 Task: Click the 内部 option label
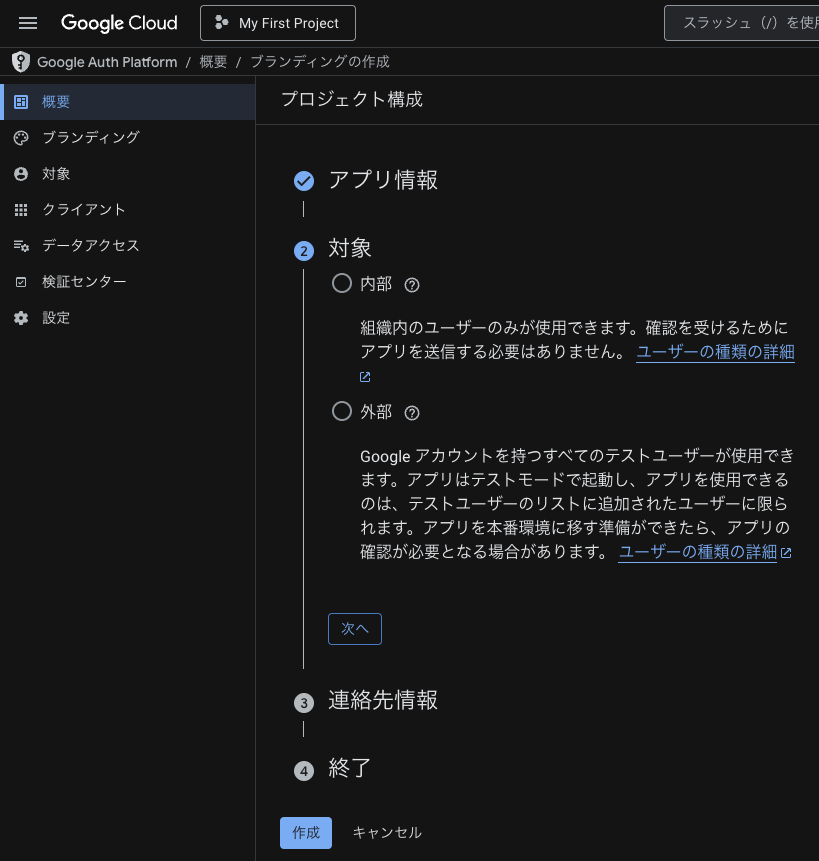pyautogui.click(x=376, y=284)
